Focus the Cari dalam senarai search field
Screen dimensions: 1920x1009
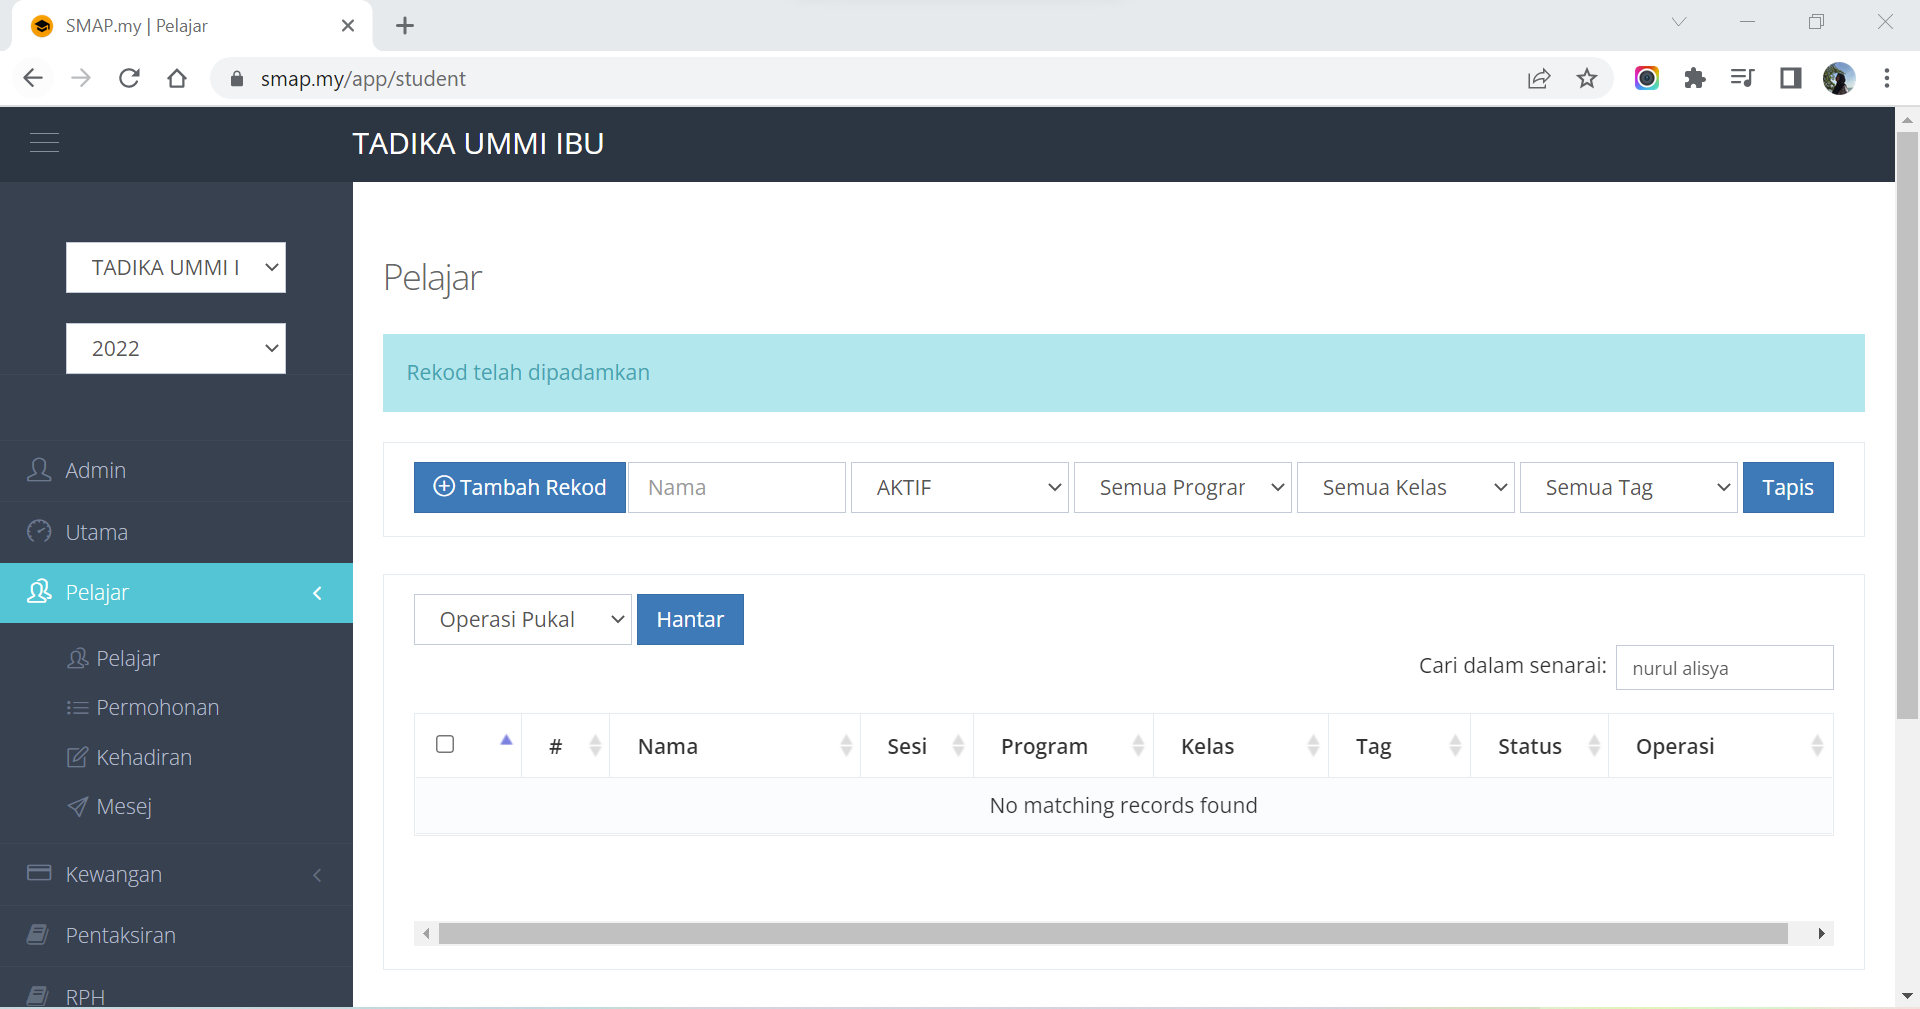coord(1724,668)
